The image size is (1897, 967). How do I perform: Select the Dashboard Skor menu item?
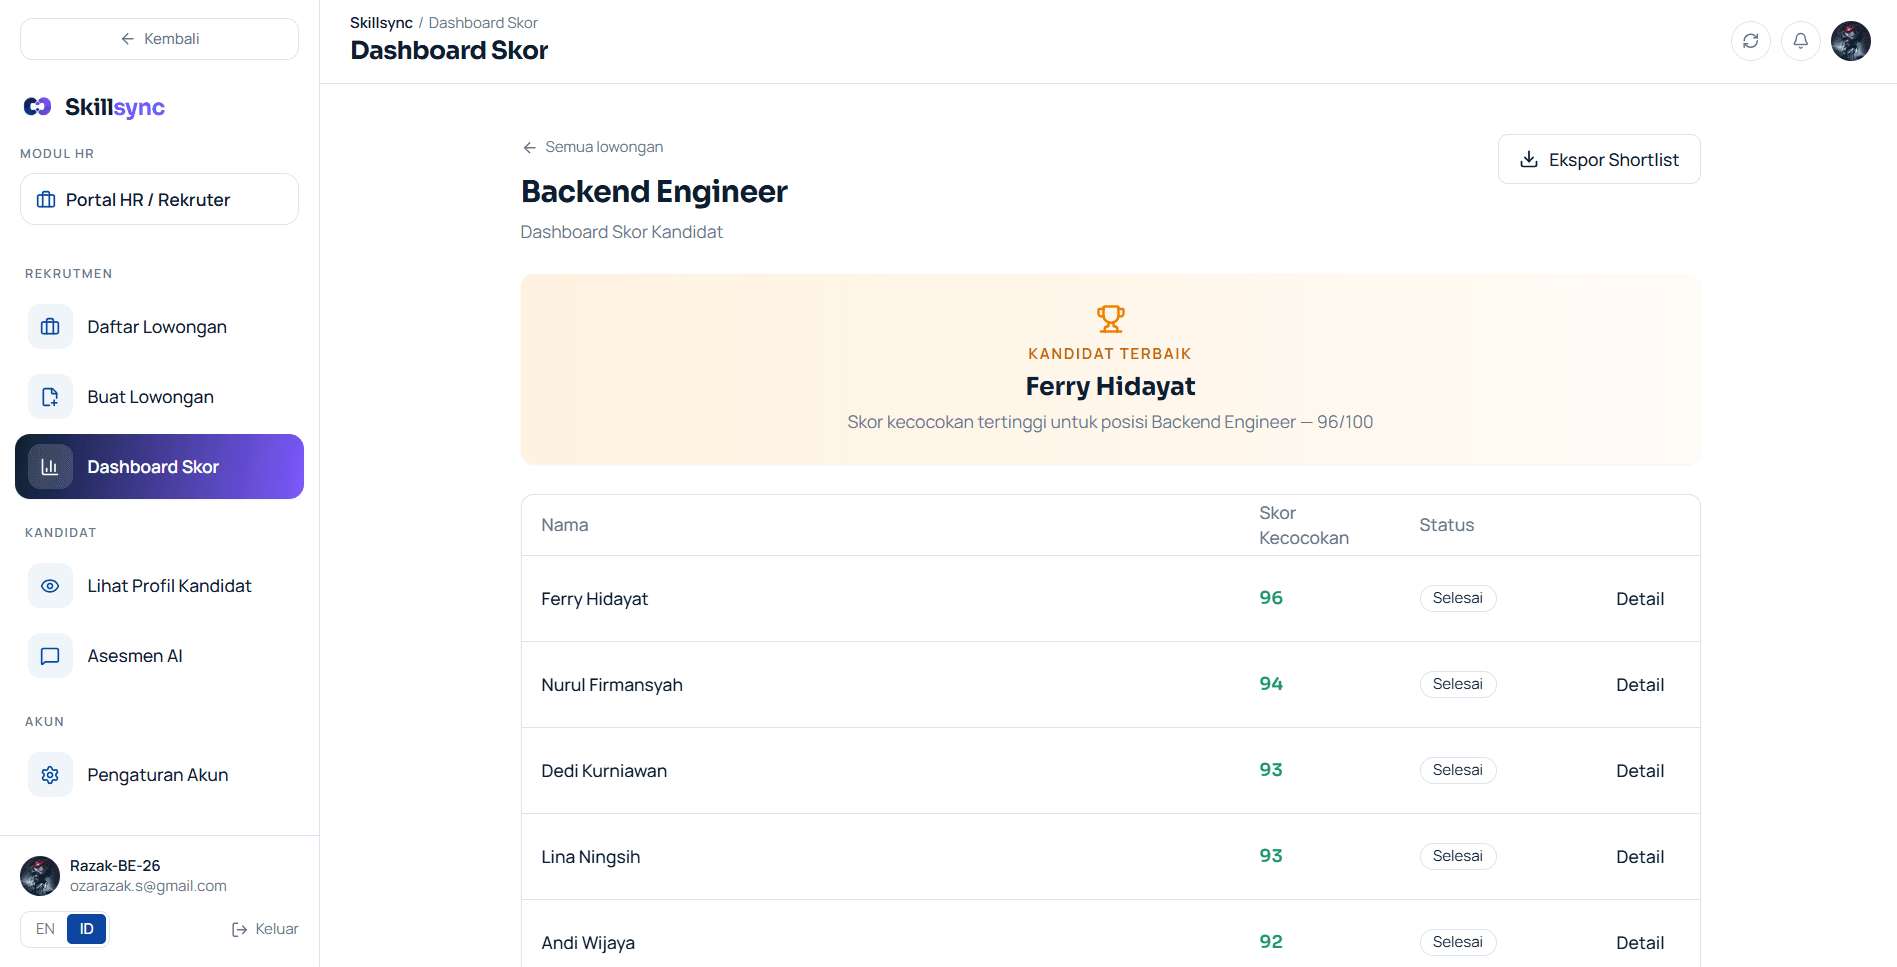(x=159, y=467)
